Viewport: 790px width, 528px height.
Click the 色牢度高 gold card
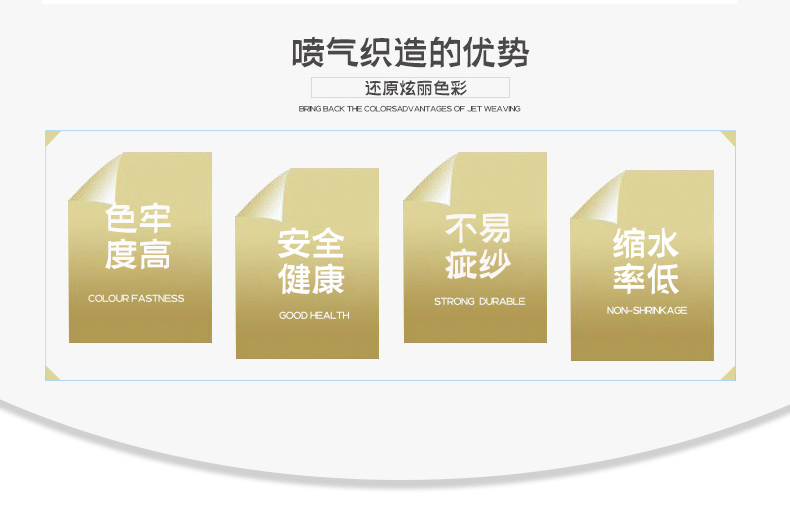(140, 247)
